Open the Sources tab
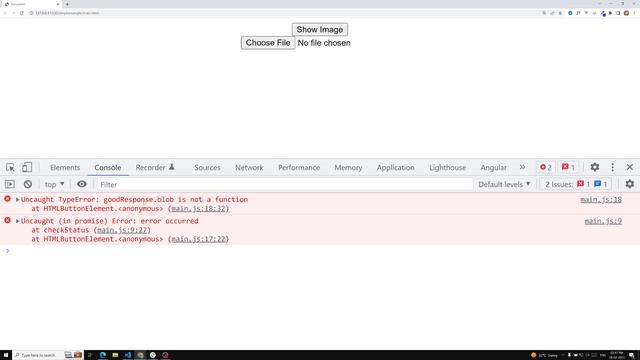Image resolution: width=640 pixels, height=360 pixels. click(x=207, y=167)
